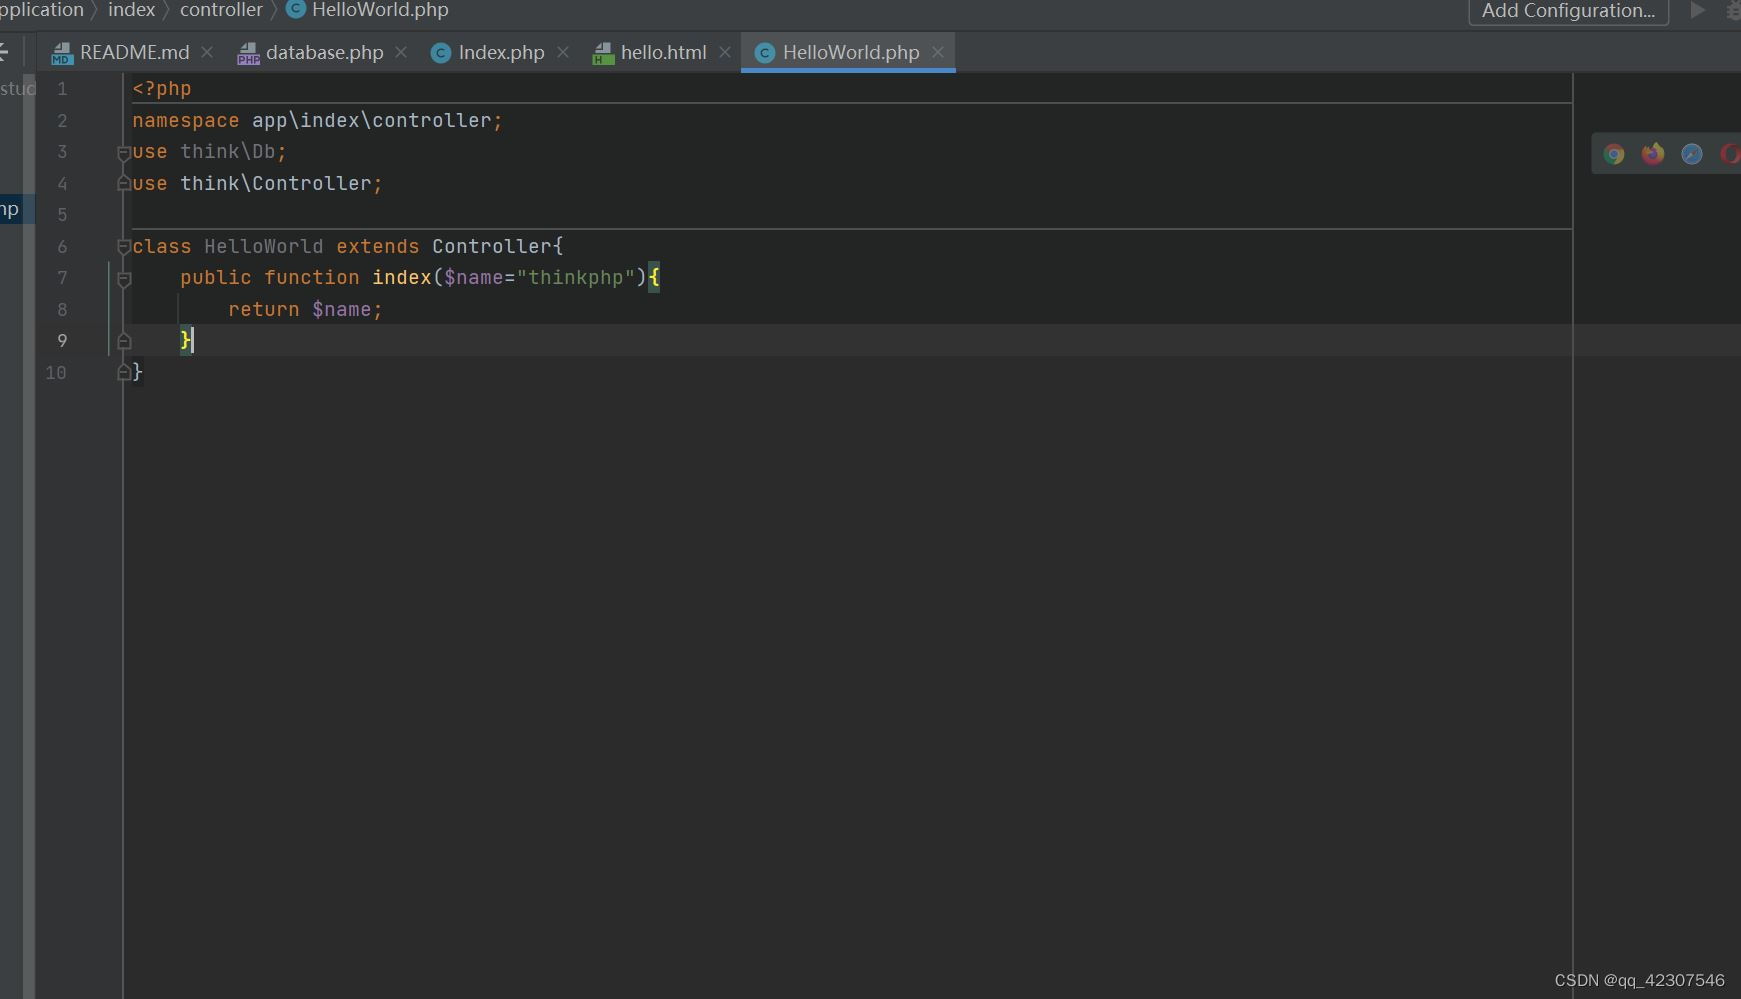The width and height of the screenshot is (1741, 999).
Task: Click the think\Db import text
Action: [x=228, y=152]
